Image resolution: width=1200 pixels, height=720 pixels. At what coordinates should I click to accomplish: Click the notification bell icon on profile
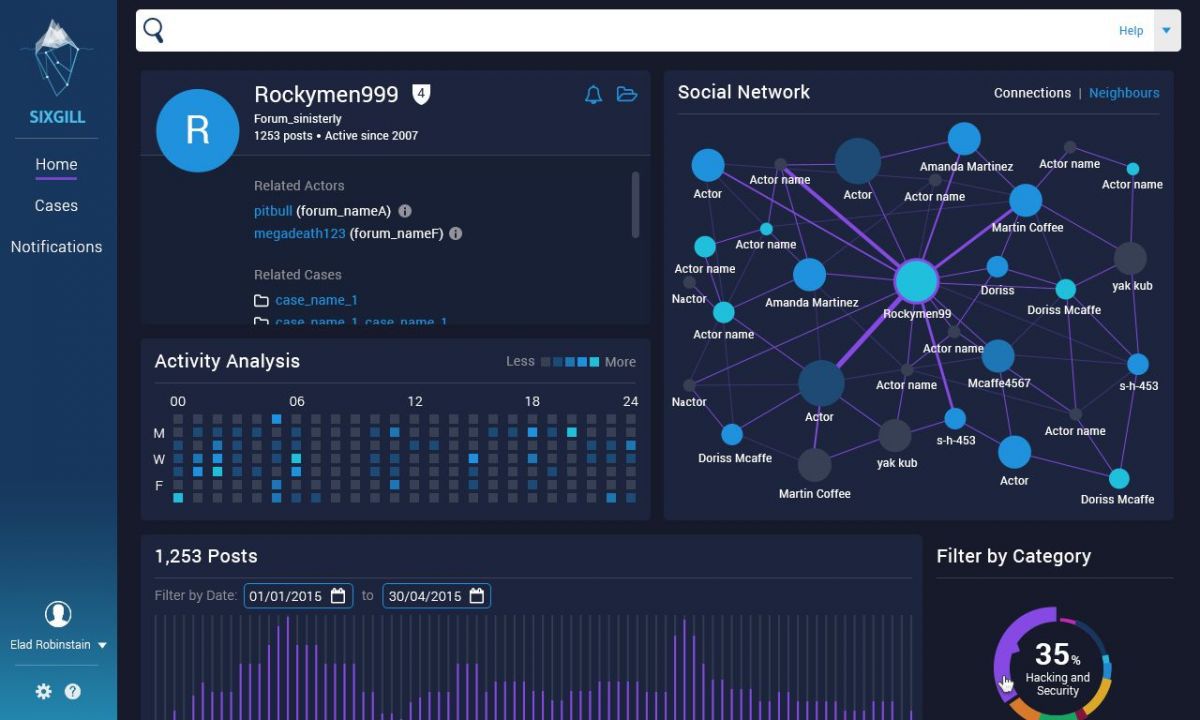point(593,95)
